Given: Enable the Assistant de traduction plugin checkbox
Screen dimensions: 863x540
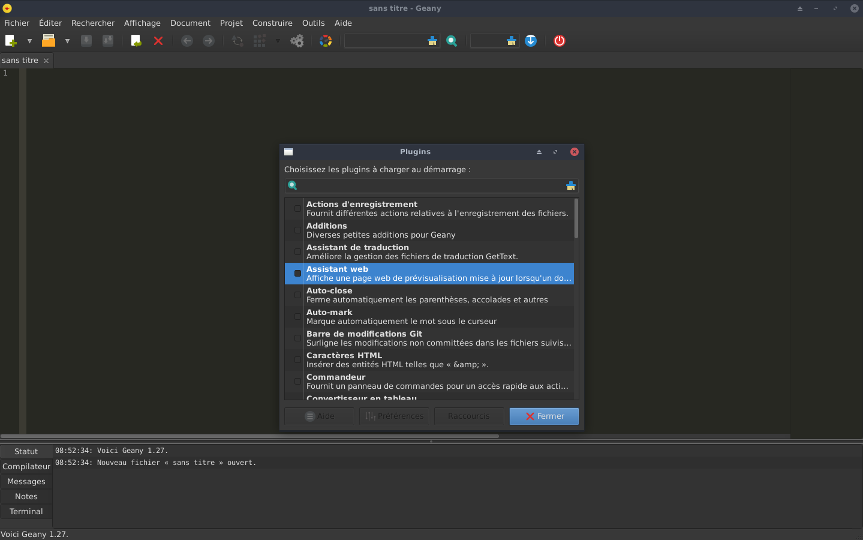Looking at the screenshot, I should [297, 252].
